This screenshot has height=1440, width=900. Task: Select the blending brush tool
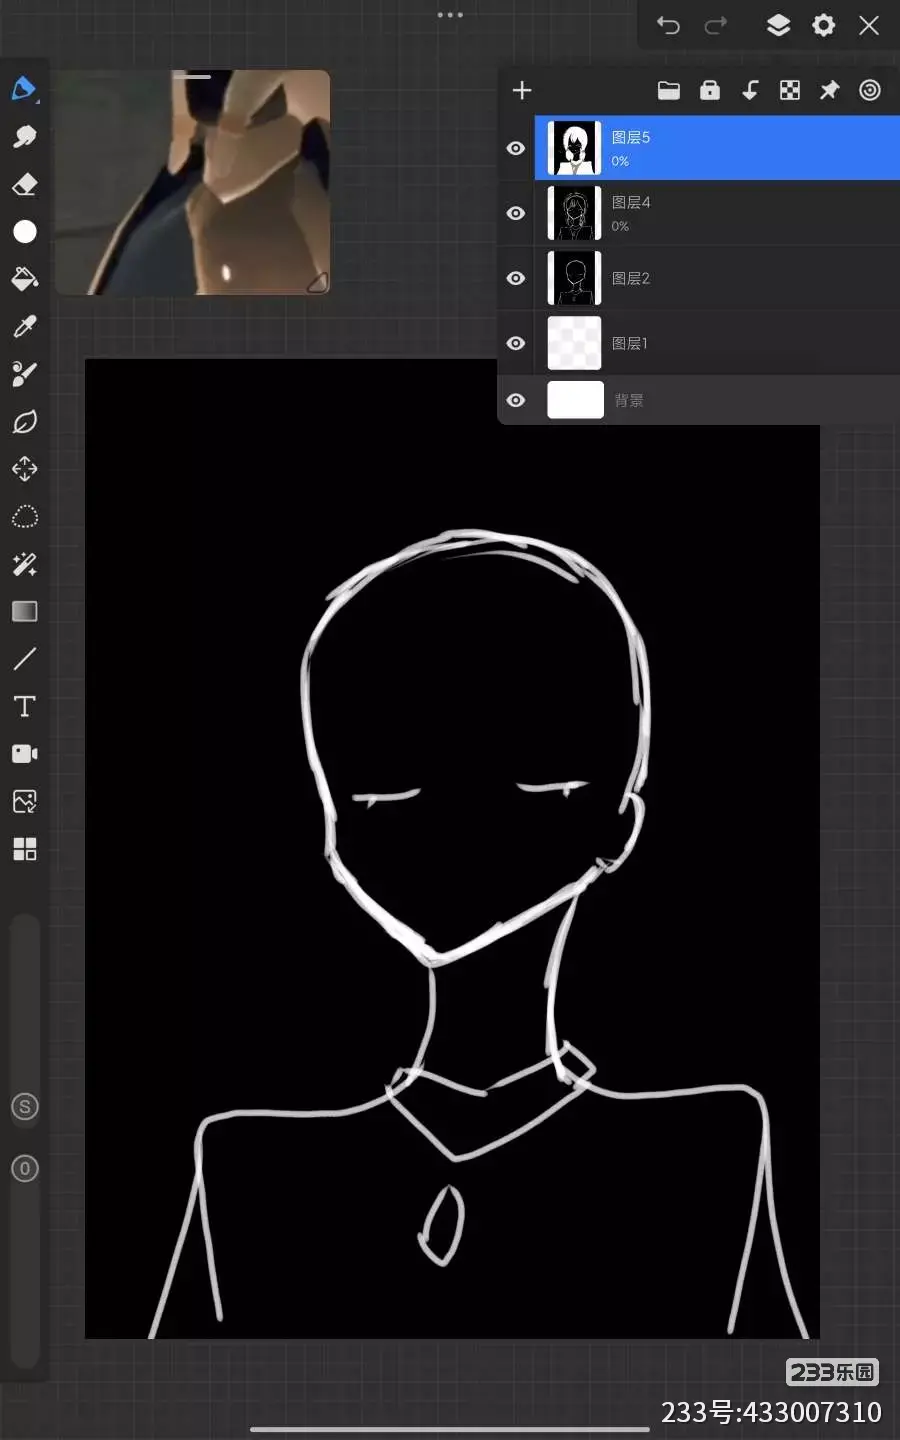pos(24,374)
